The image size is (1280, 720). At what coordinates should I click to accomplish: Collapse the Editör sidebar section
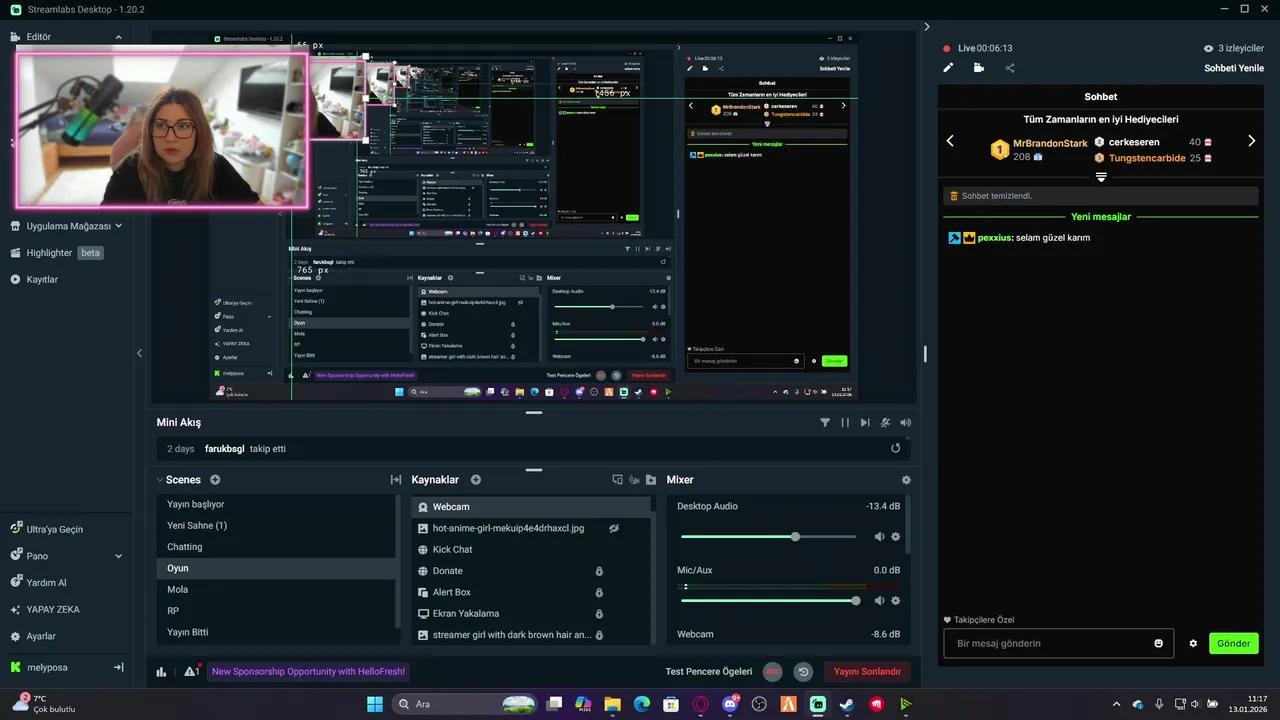point(118,37)
